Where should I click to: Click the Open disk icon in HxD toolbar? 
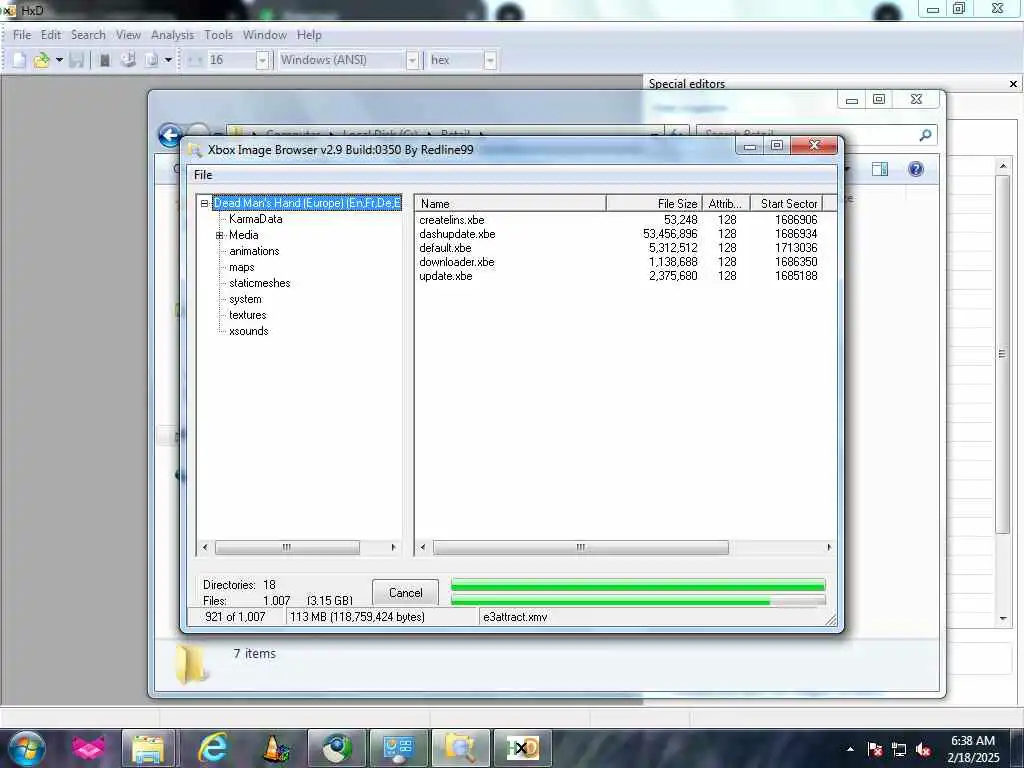coord(128,60)
